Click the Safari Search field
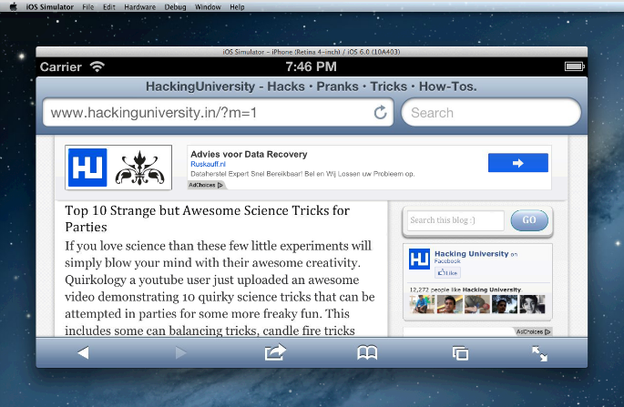Screen dimensions: 624x407 pos(491,113)
